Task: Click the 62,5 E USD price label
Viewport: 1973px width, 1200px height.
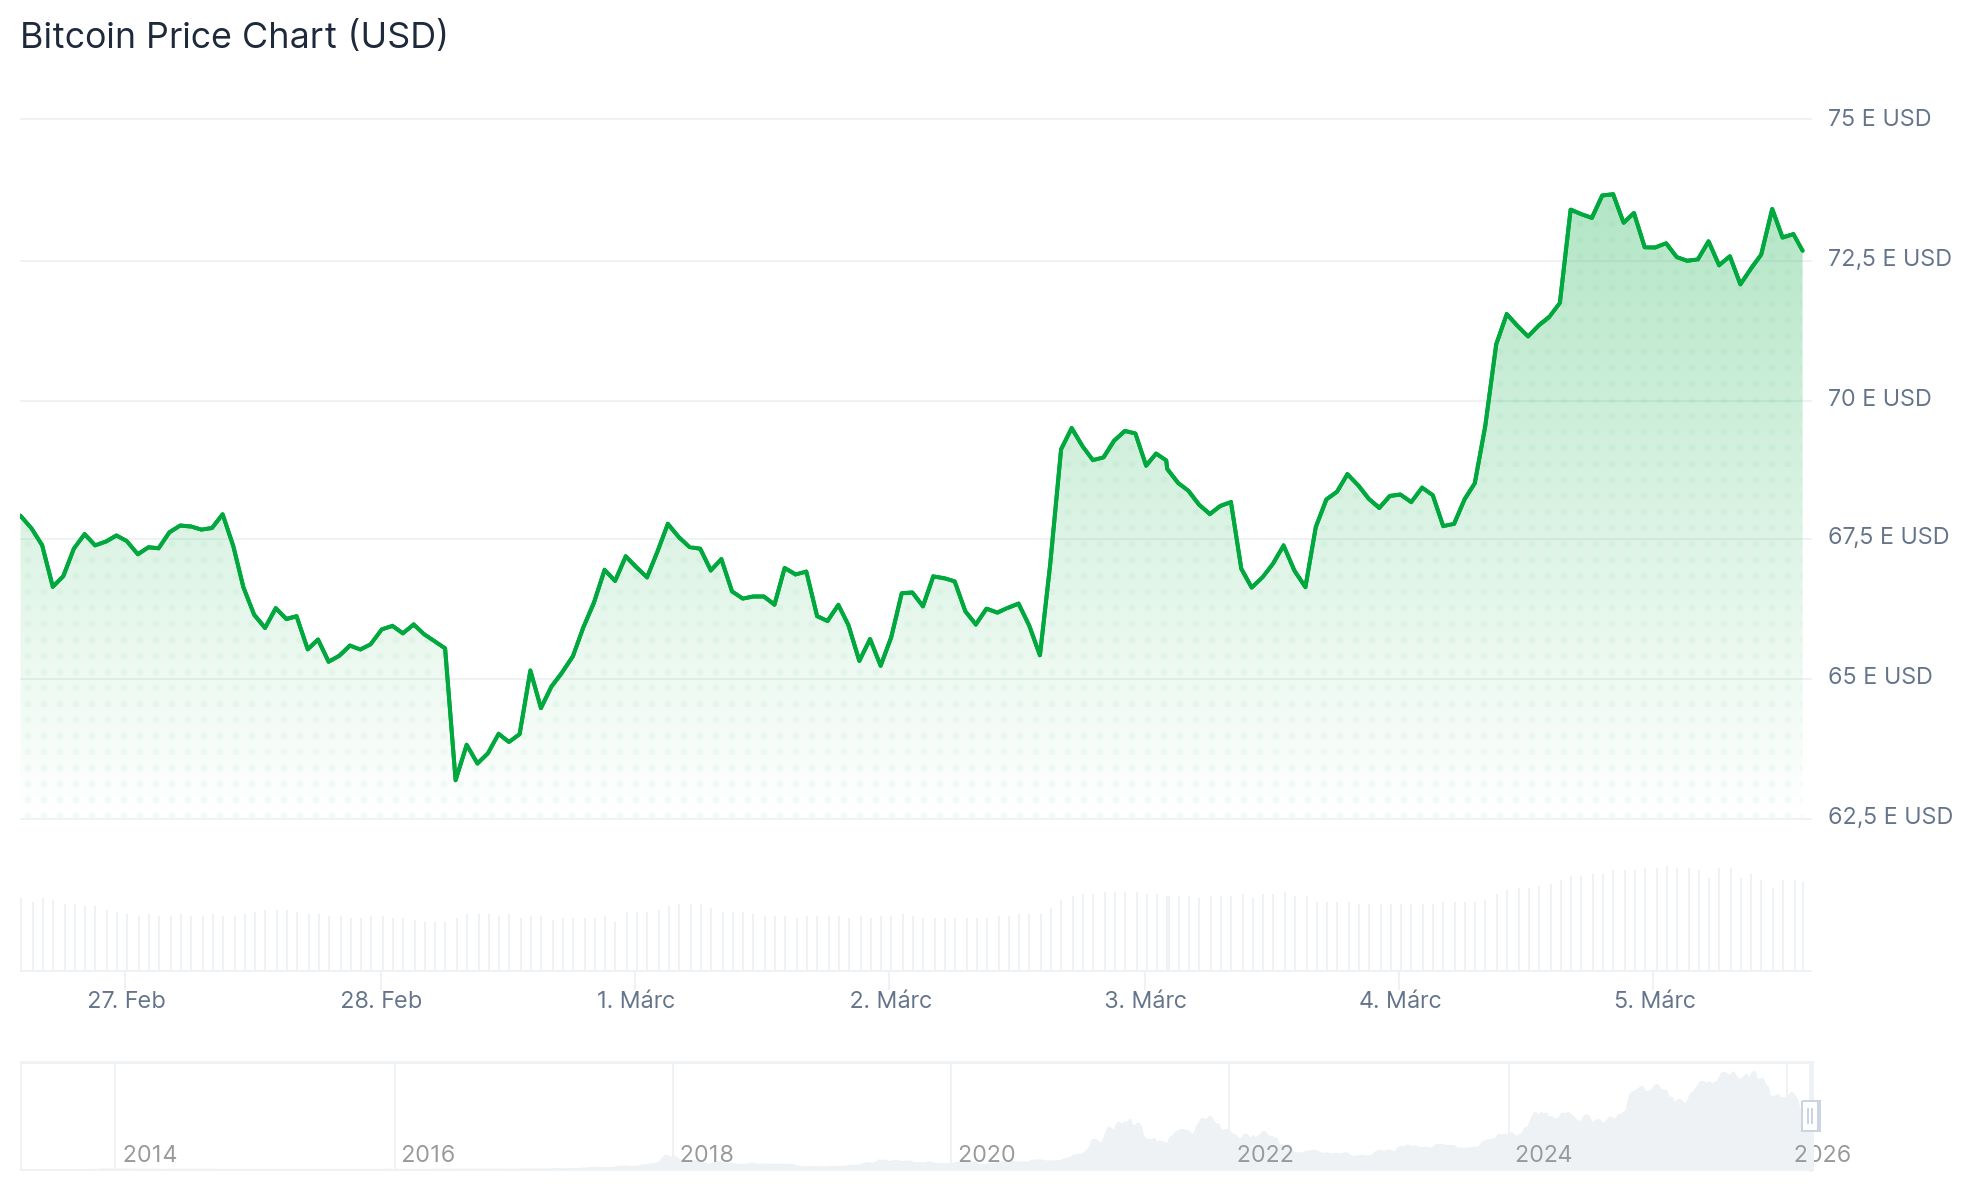Action: [1889, 816]
